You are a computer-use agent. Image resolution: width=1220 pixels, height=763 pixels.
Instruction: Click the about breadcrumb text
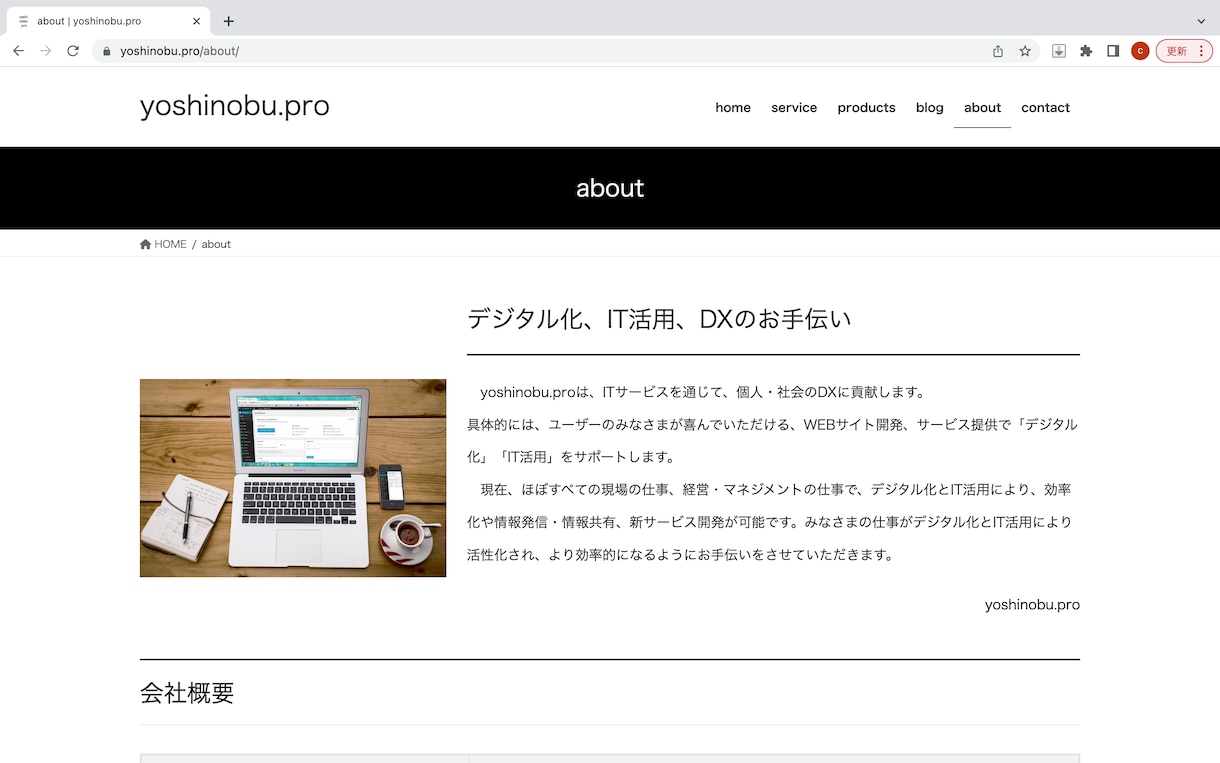[216, 244]
